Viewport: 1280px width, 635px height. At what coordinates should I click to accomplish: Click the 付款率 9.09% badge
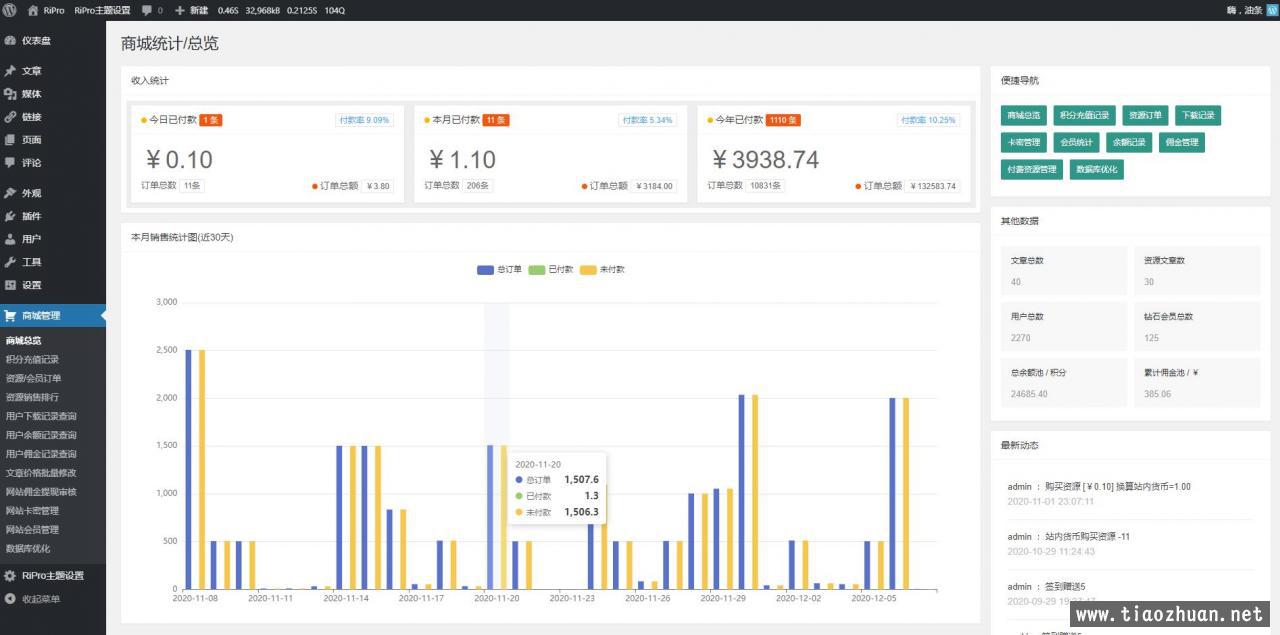(x=365, y=120)
